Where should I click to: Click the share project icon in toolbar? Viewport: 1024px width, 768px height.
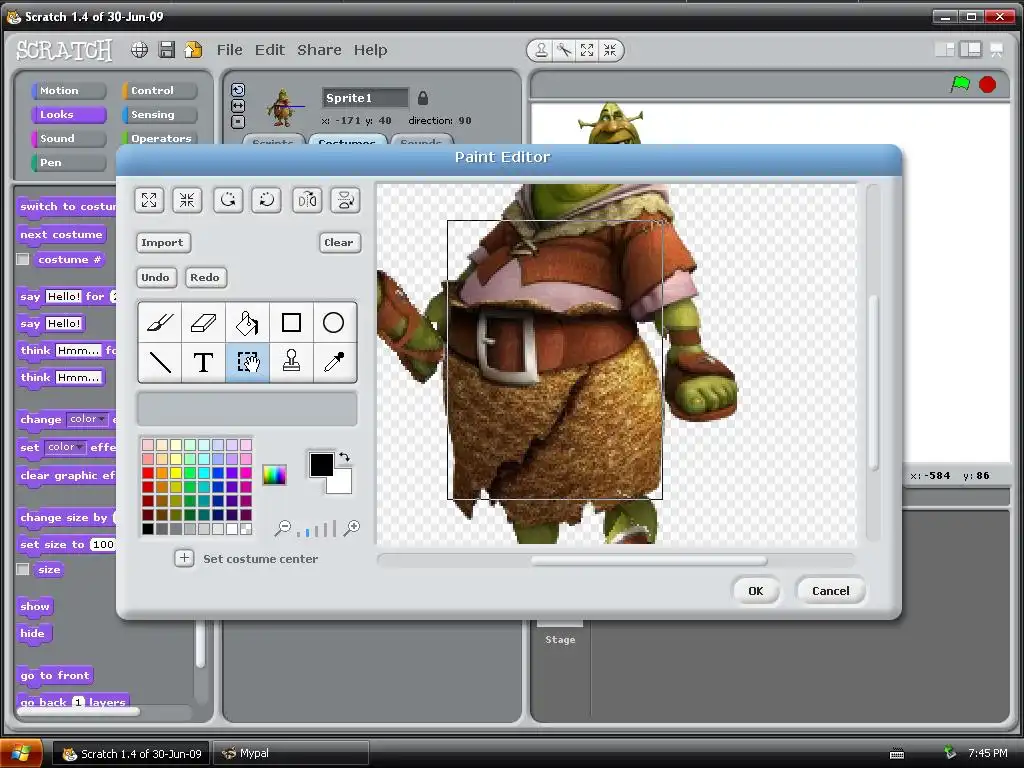[193, 50]
